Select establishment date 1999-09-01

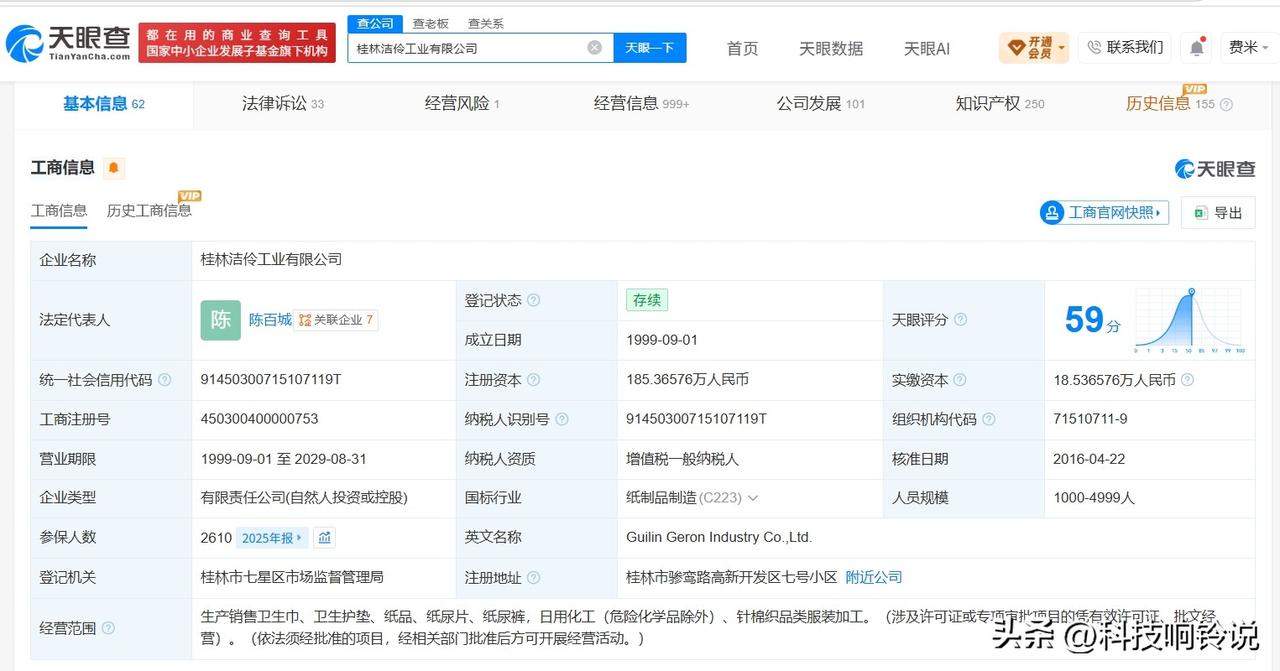click(662, 340)
